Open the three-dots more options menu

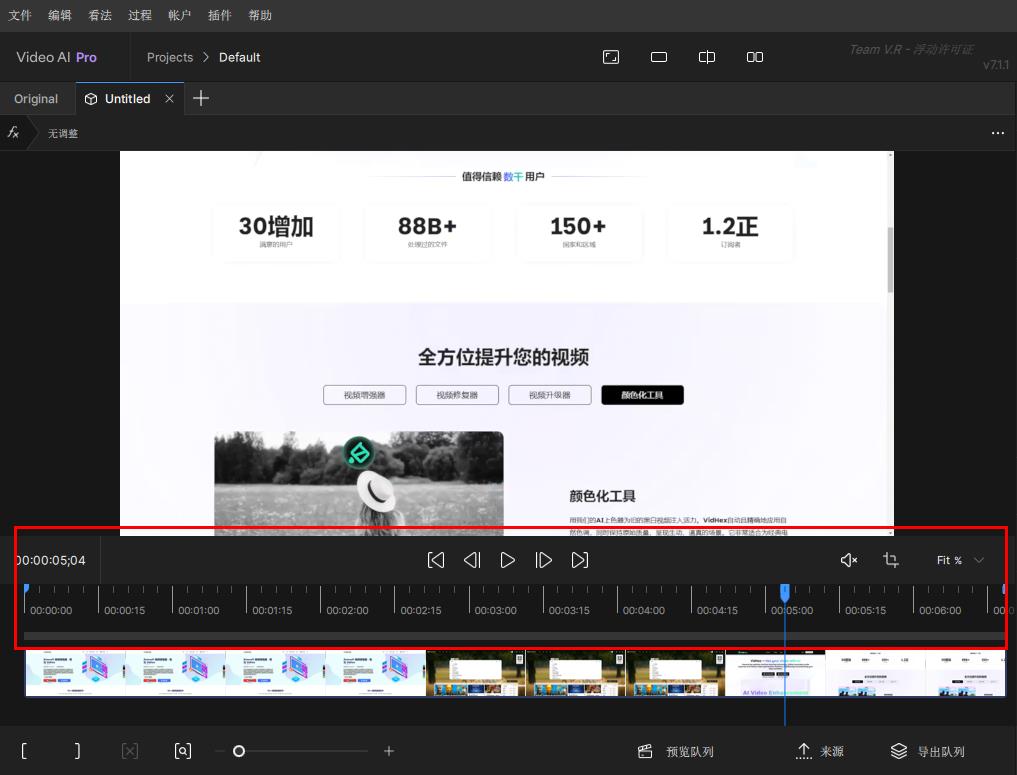[997, 133]
